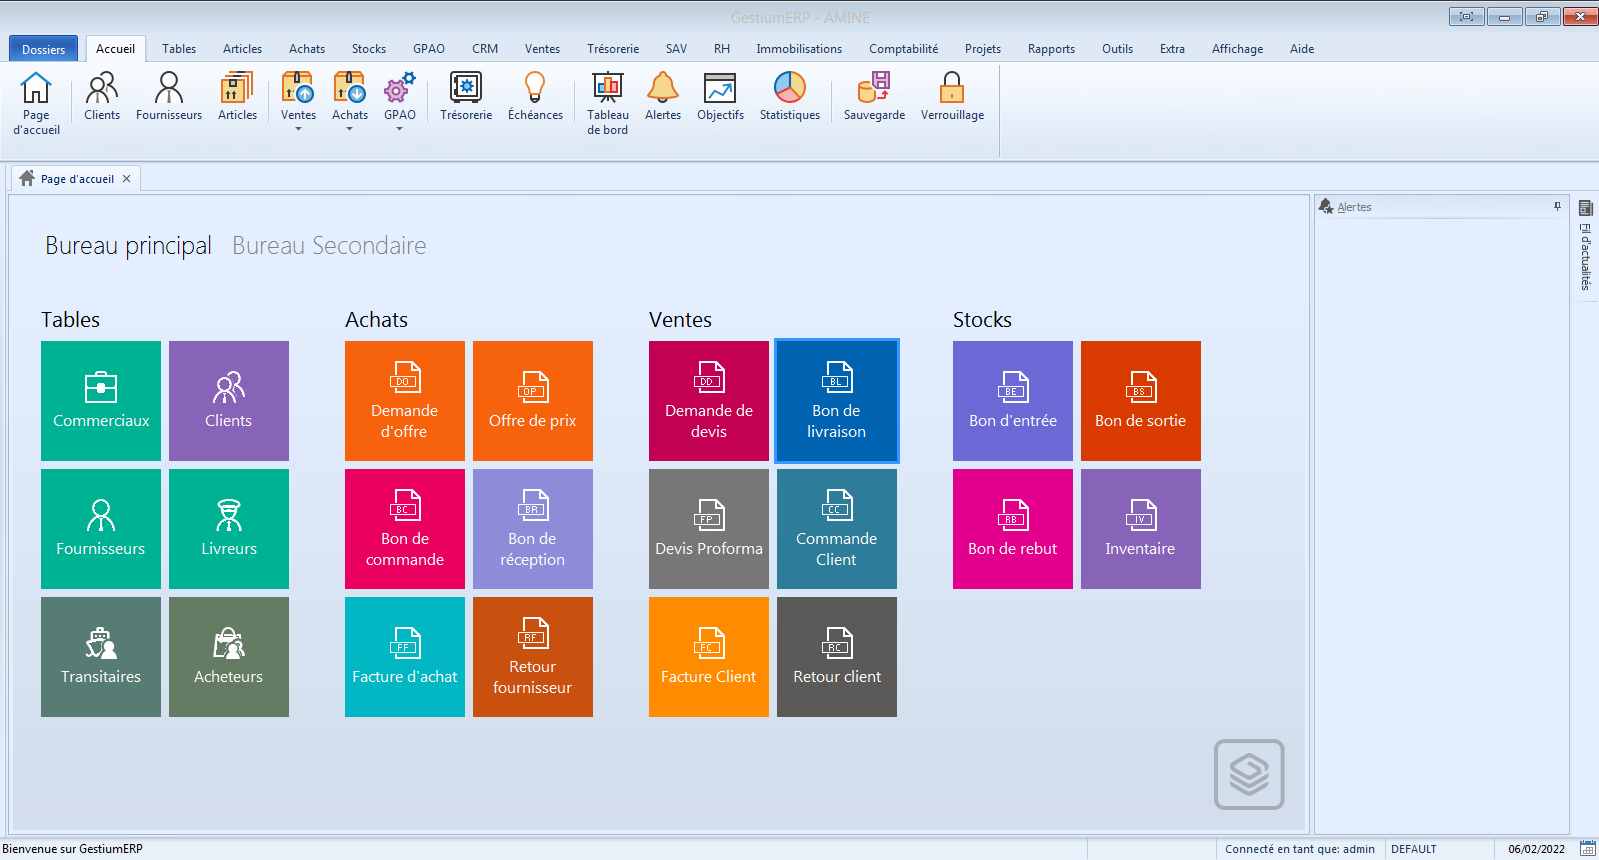
Task: Launch Sauvegarde backup icon
Action: [x=874, y=97]
